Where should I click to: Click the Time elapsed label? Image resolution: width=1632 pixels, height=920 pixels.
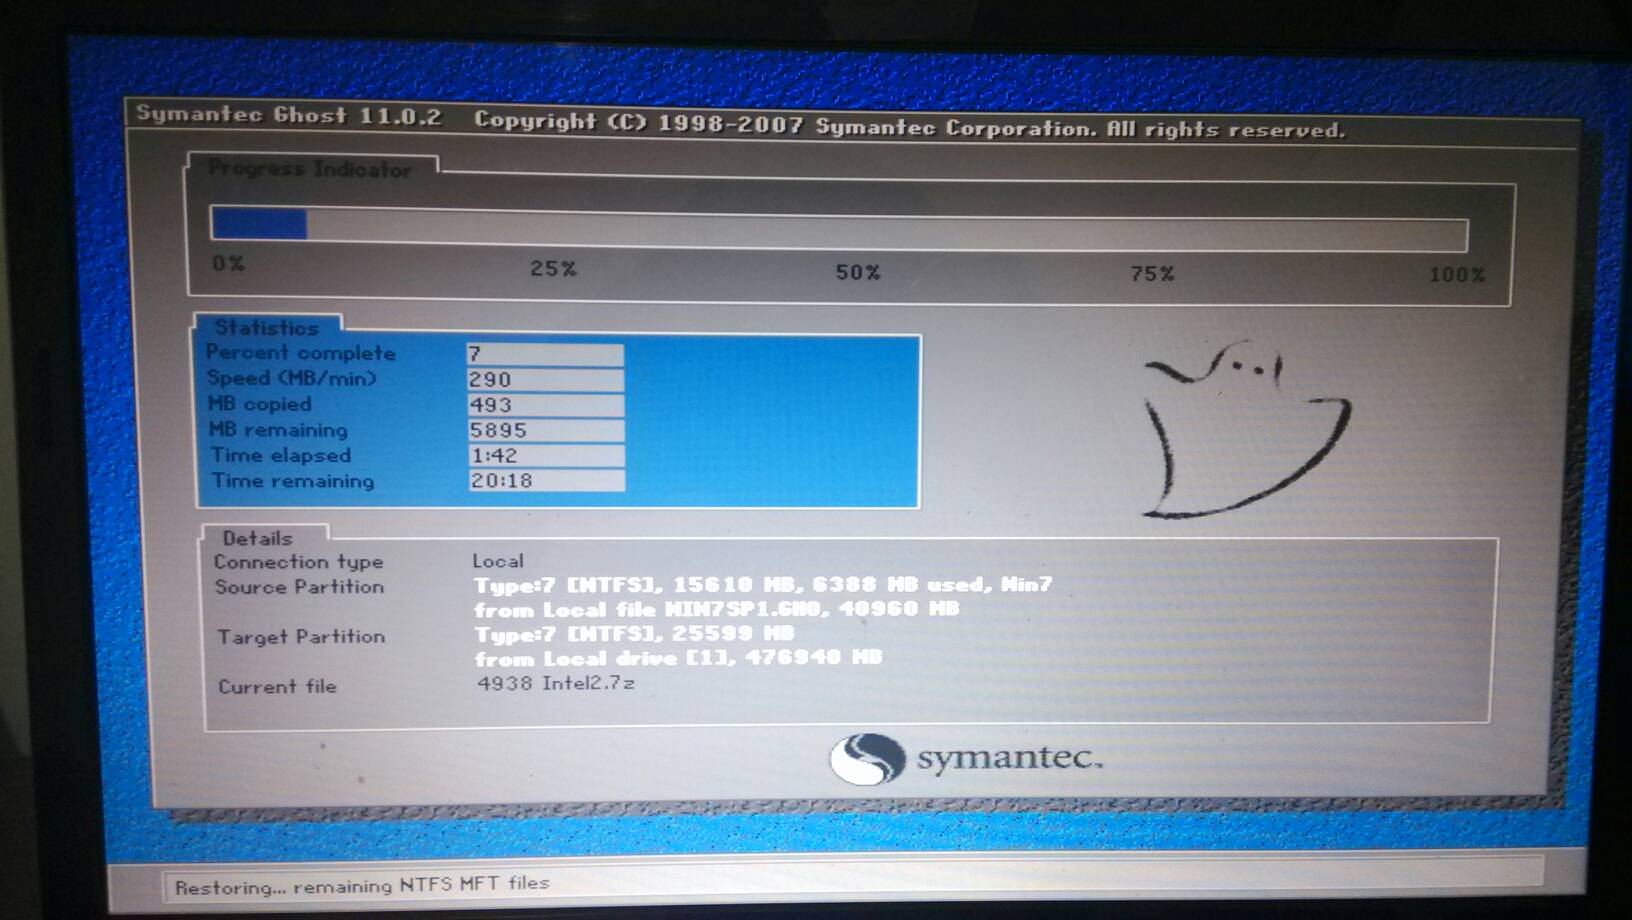(281, 455)
